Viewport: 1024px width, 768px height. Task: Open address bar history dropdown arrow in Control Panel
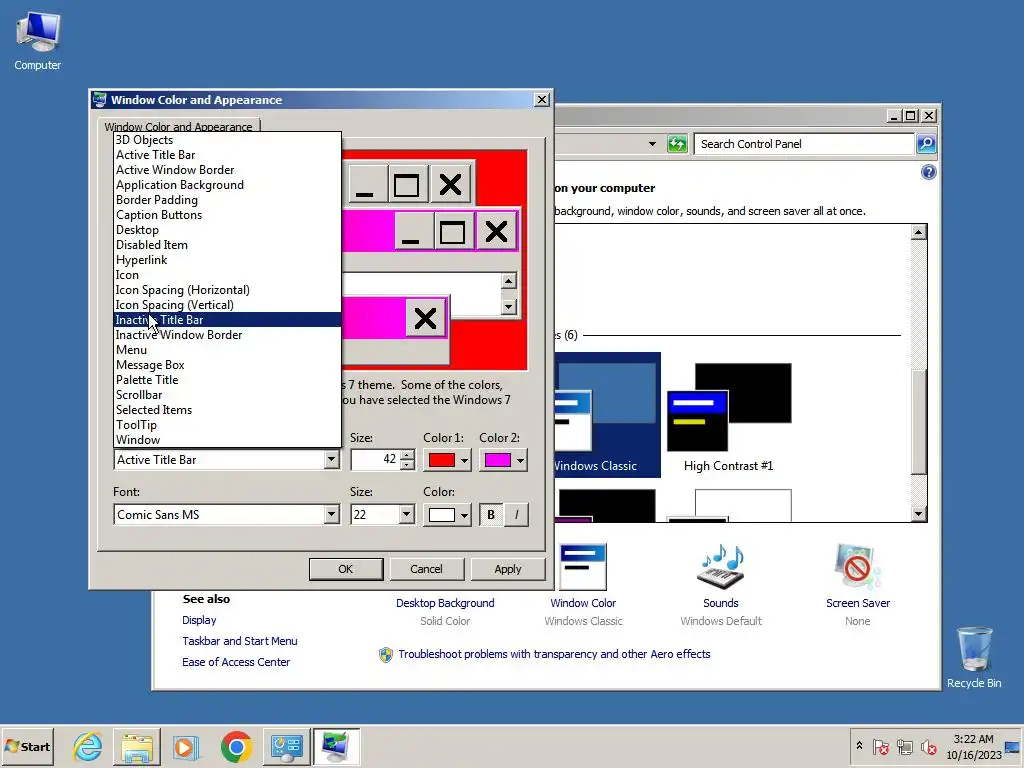point(652,144)
